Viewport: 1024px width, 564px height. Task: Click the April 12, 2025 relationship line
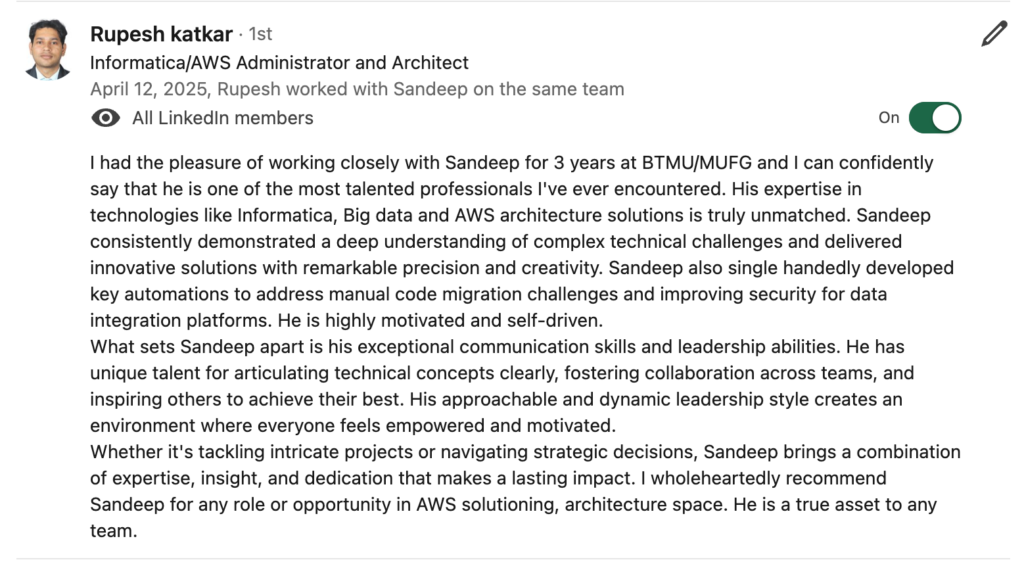pos(357,89)
